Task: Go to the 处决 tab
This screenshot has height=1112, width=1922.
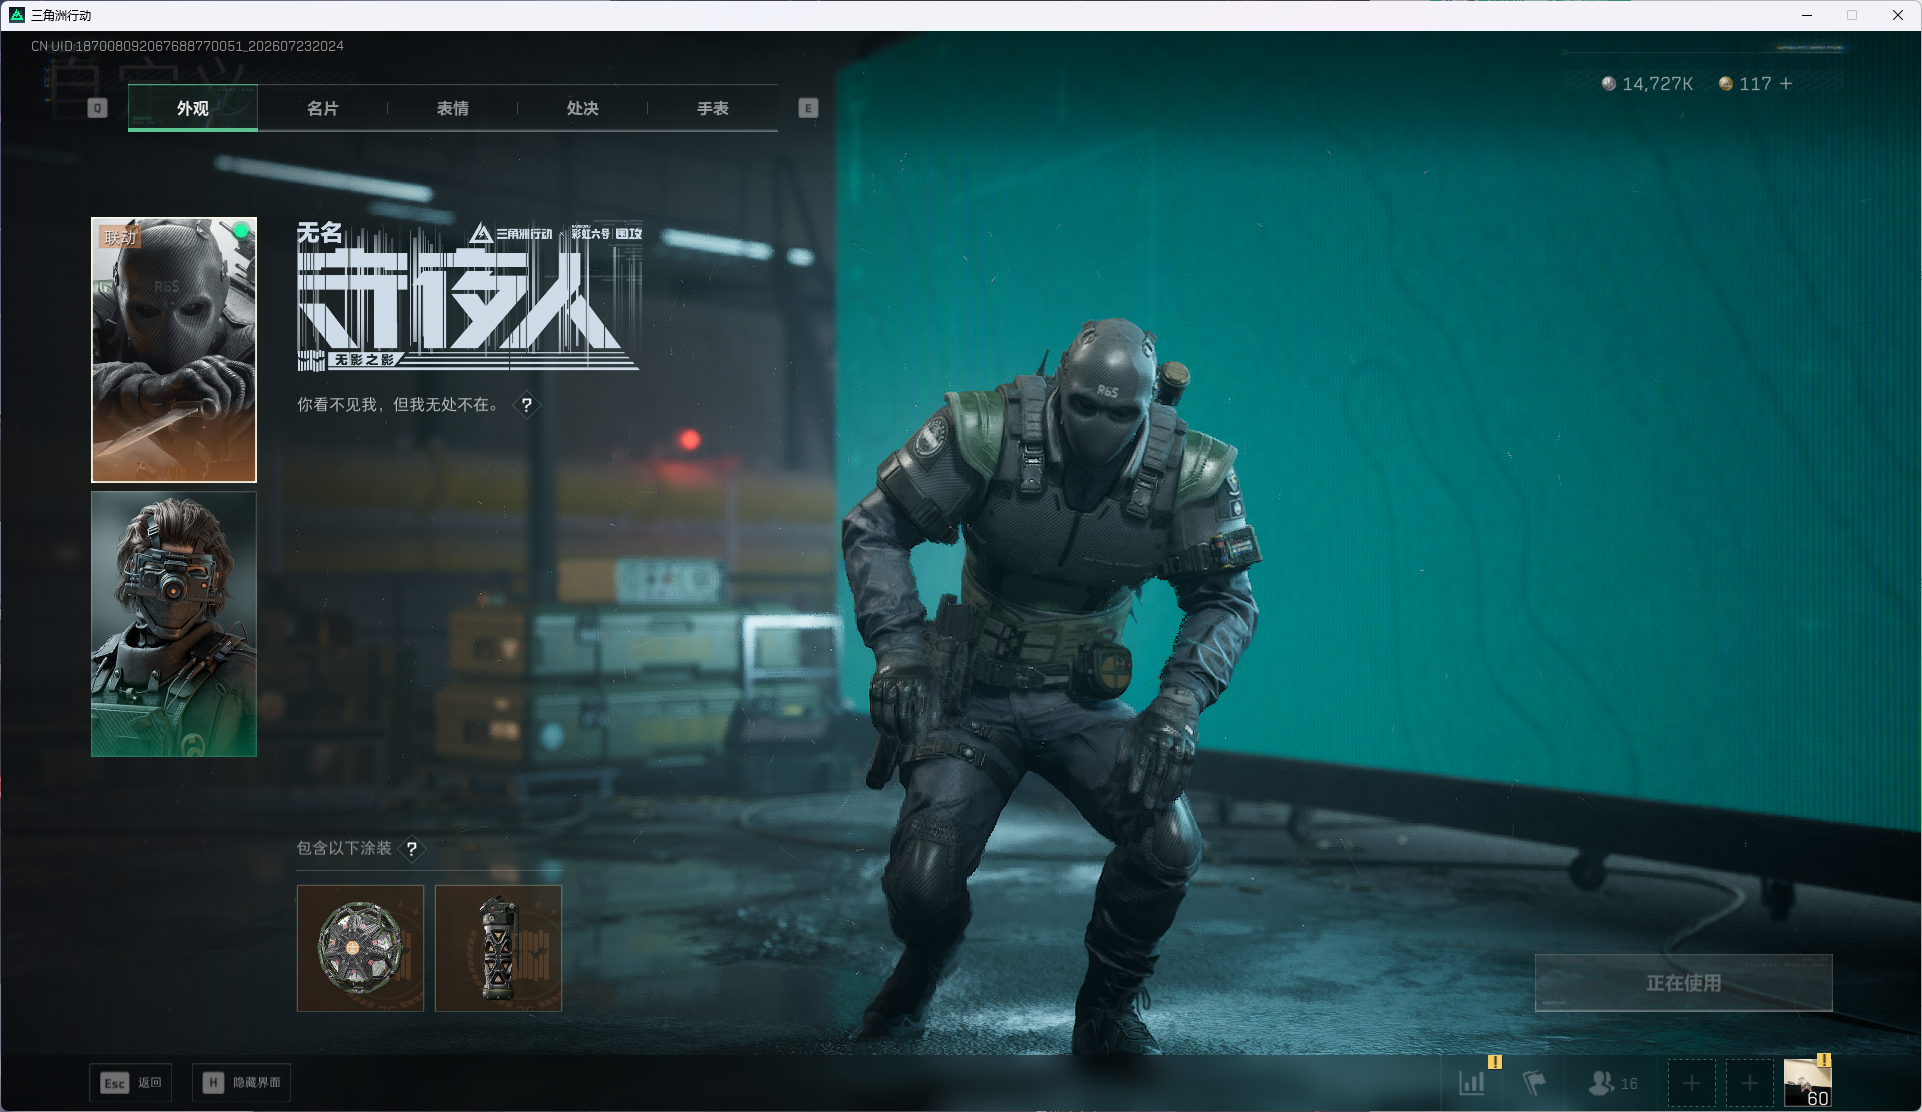Action: coord(583,108)
